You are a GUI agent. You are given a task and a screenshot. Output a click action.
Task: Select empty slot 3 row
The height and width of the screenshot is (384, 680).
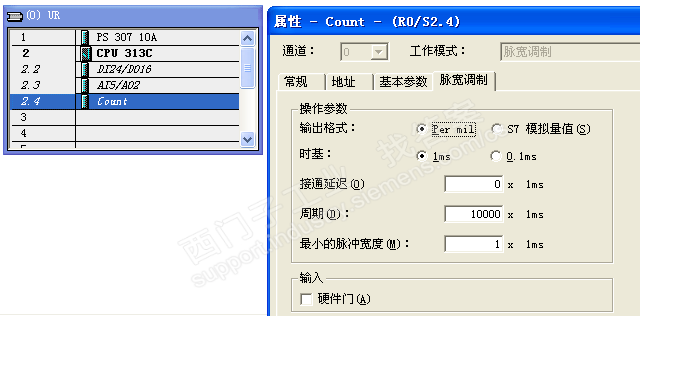(x=125, y=118)
